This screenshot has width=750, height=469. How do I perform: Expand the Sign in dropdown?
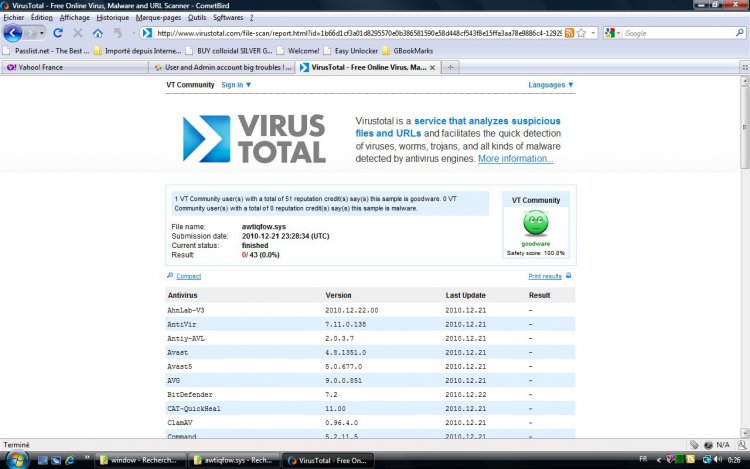[x=236, y=85]
